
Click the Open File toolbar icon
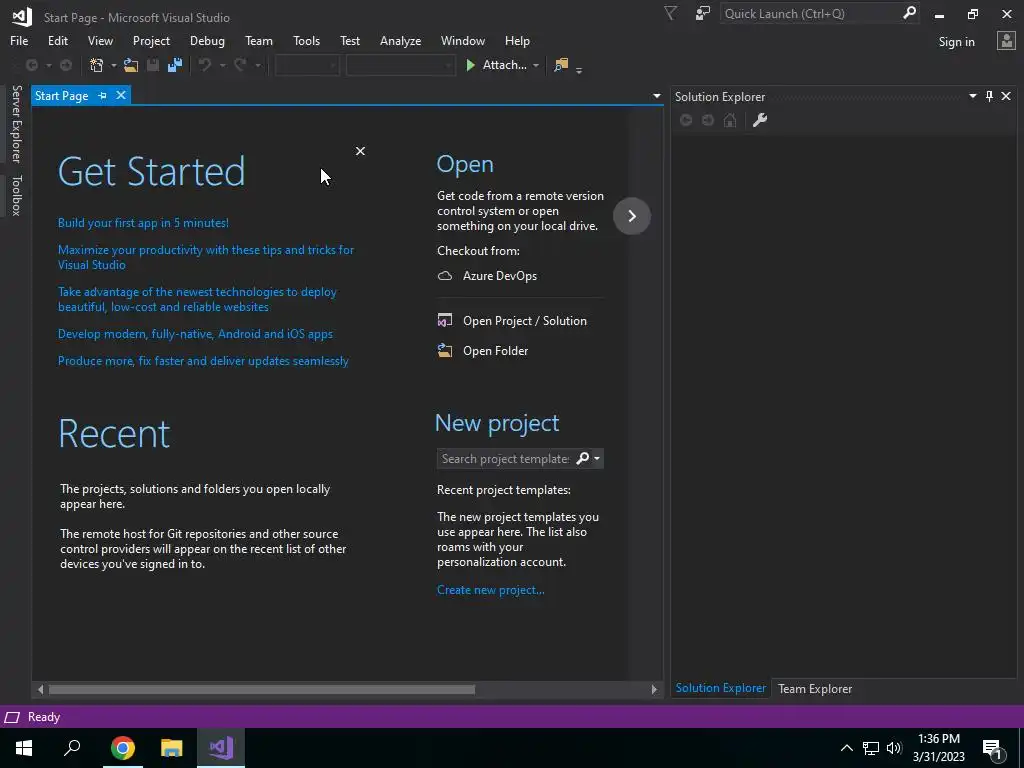coord(131,65)
